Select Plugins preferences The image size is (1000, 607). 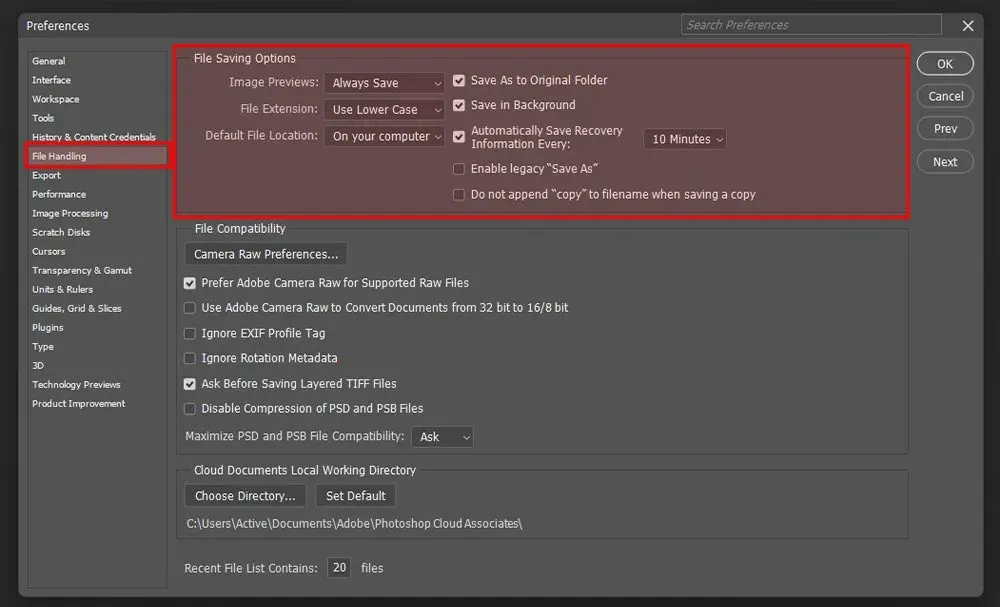pyautogui.click(x=48, y=328)
